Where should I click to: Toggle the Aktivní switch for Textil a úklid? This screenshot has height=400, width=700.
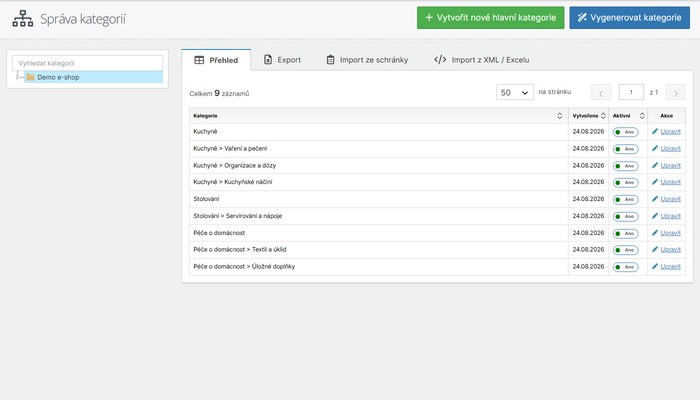625,250
